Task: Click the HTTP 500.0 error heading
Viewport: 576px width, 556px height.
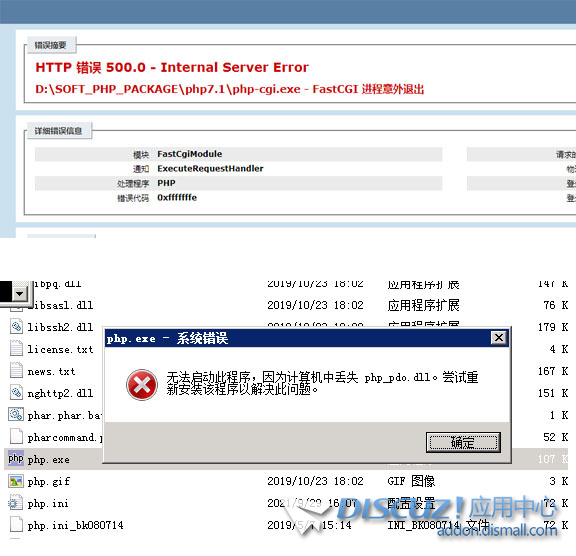Action: [x=172, y=68]
